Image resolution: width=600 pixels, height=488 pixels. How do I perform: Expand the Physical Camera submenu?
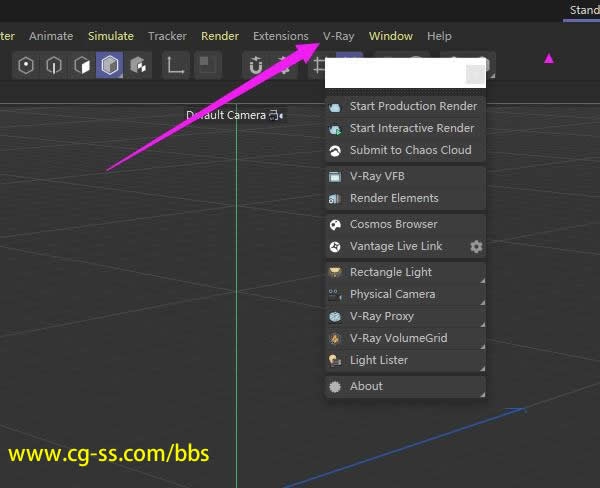click(x=482, y=300)
